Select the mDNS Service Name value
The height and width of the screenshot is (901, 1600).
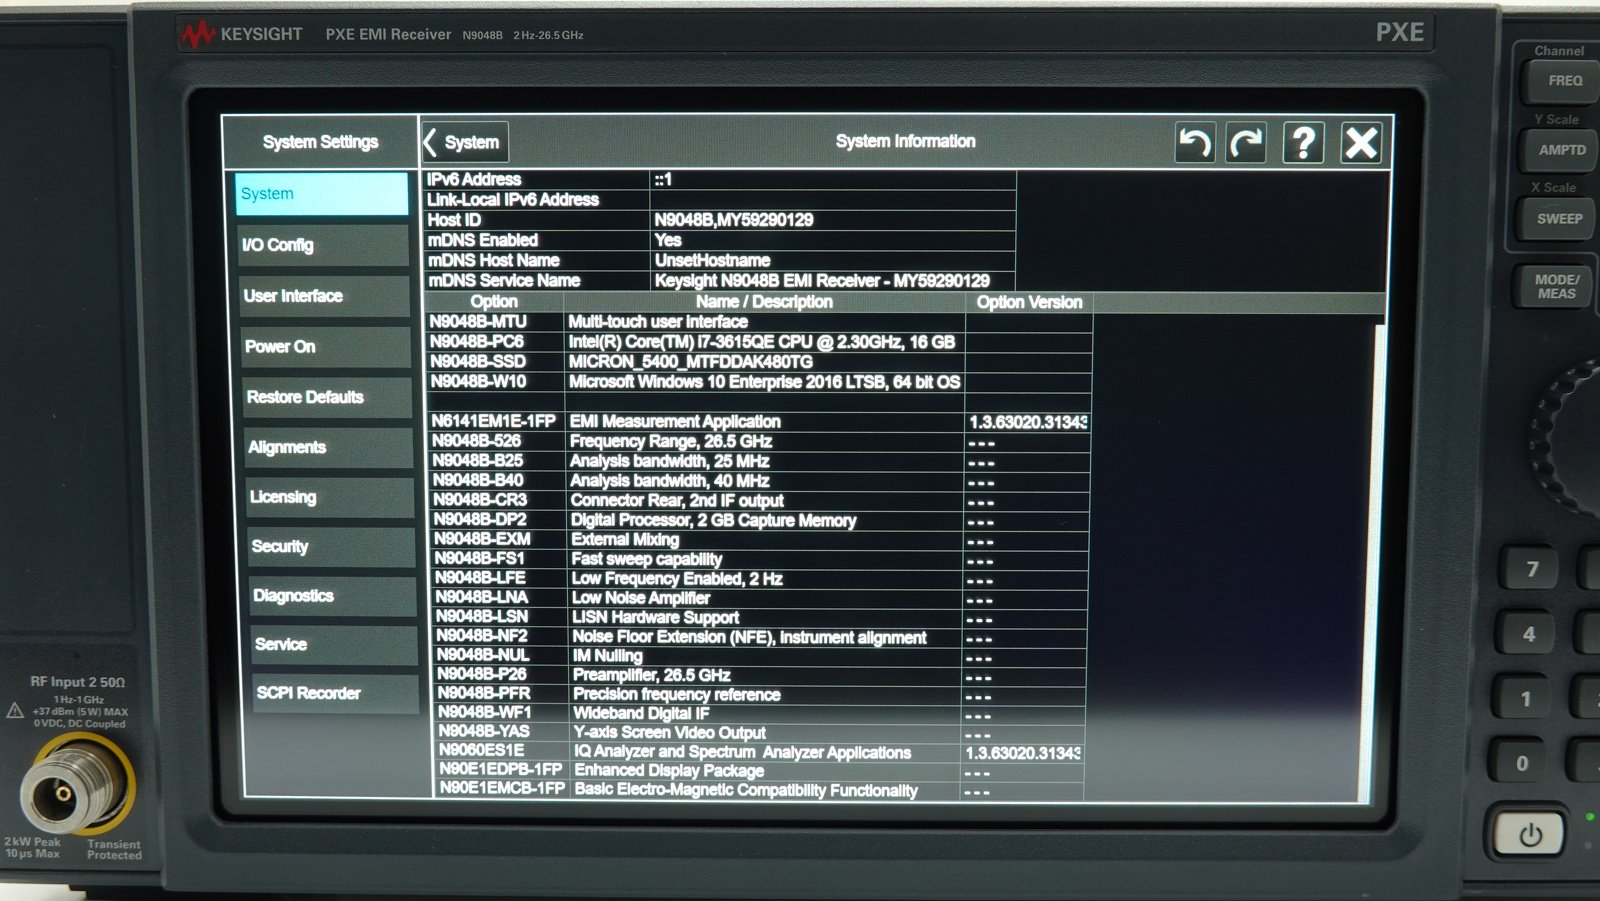(x=822, y=281)
